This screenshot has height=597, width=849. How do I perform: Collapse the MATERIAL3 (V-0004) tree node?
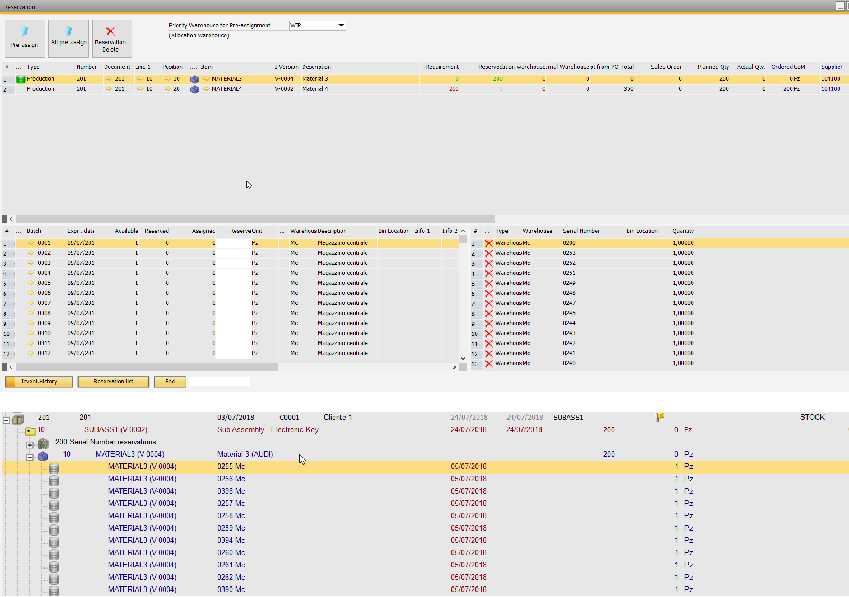tap(30, 457)
